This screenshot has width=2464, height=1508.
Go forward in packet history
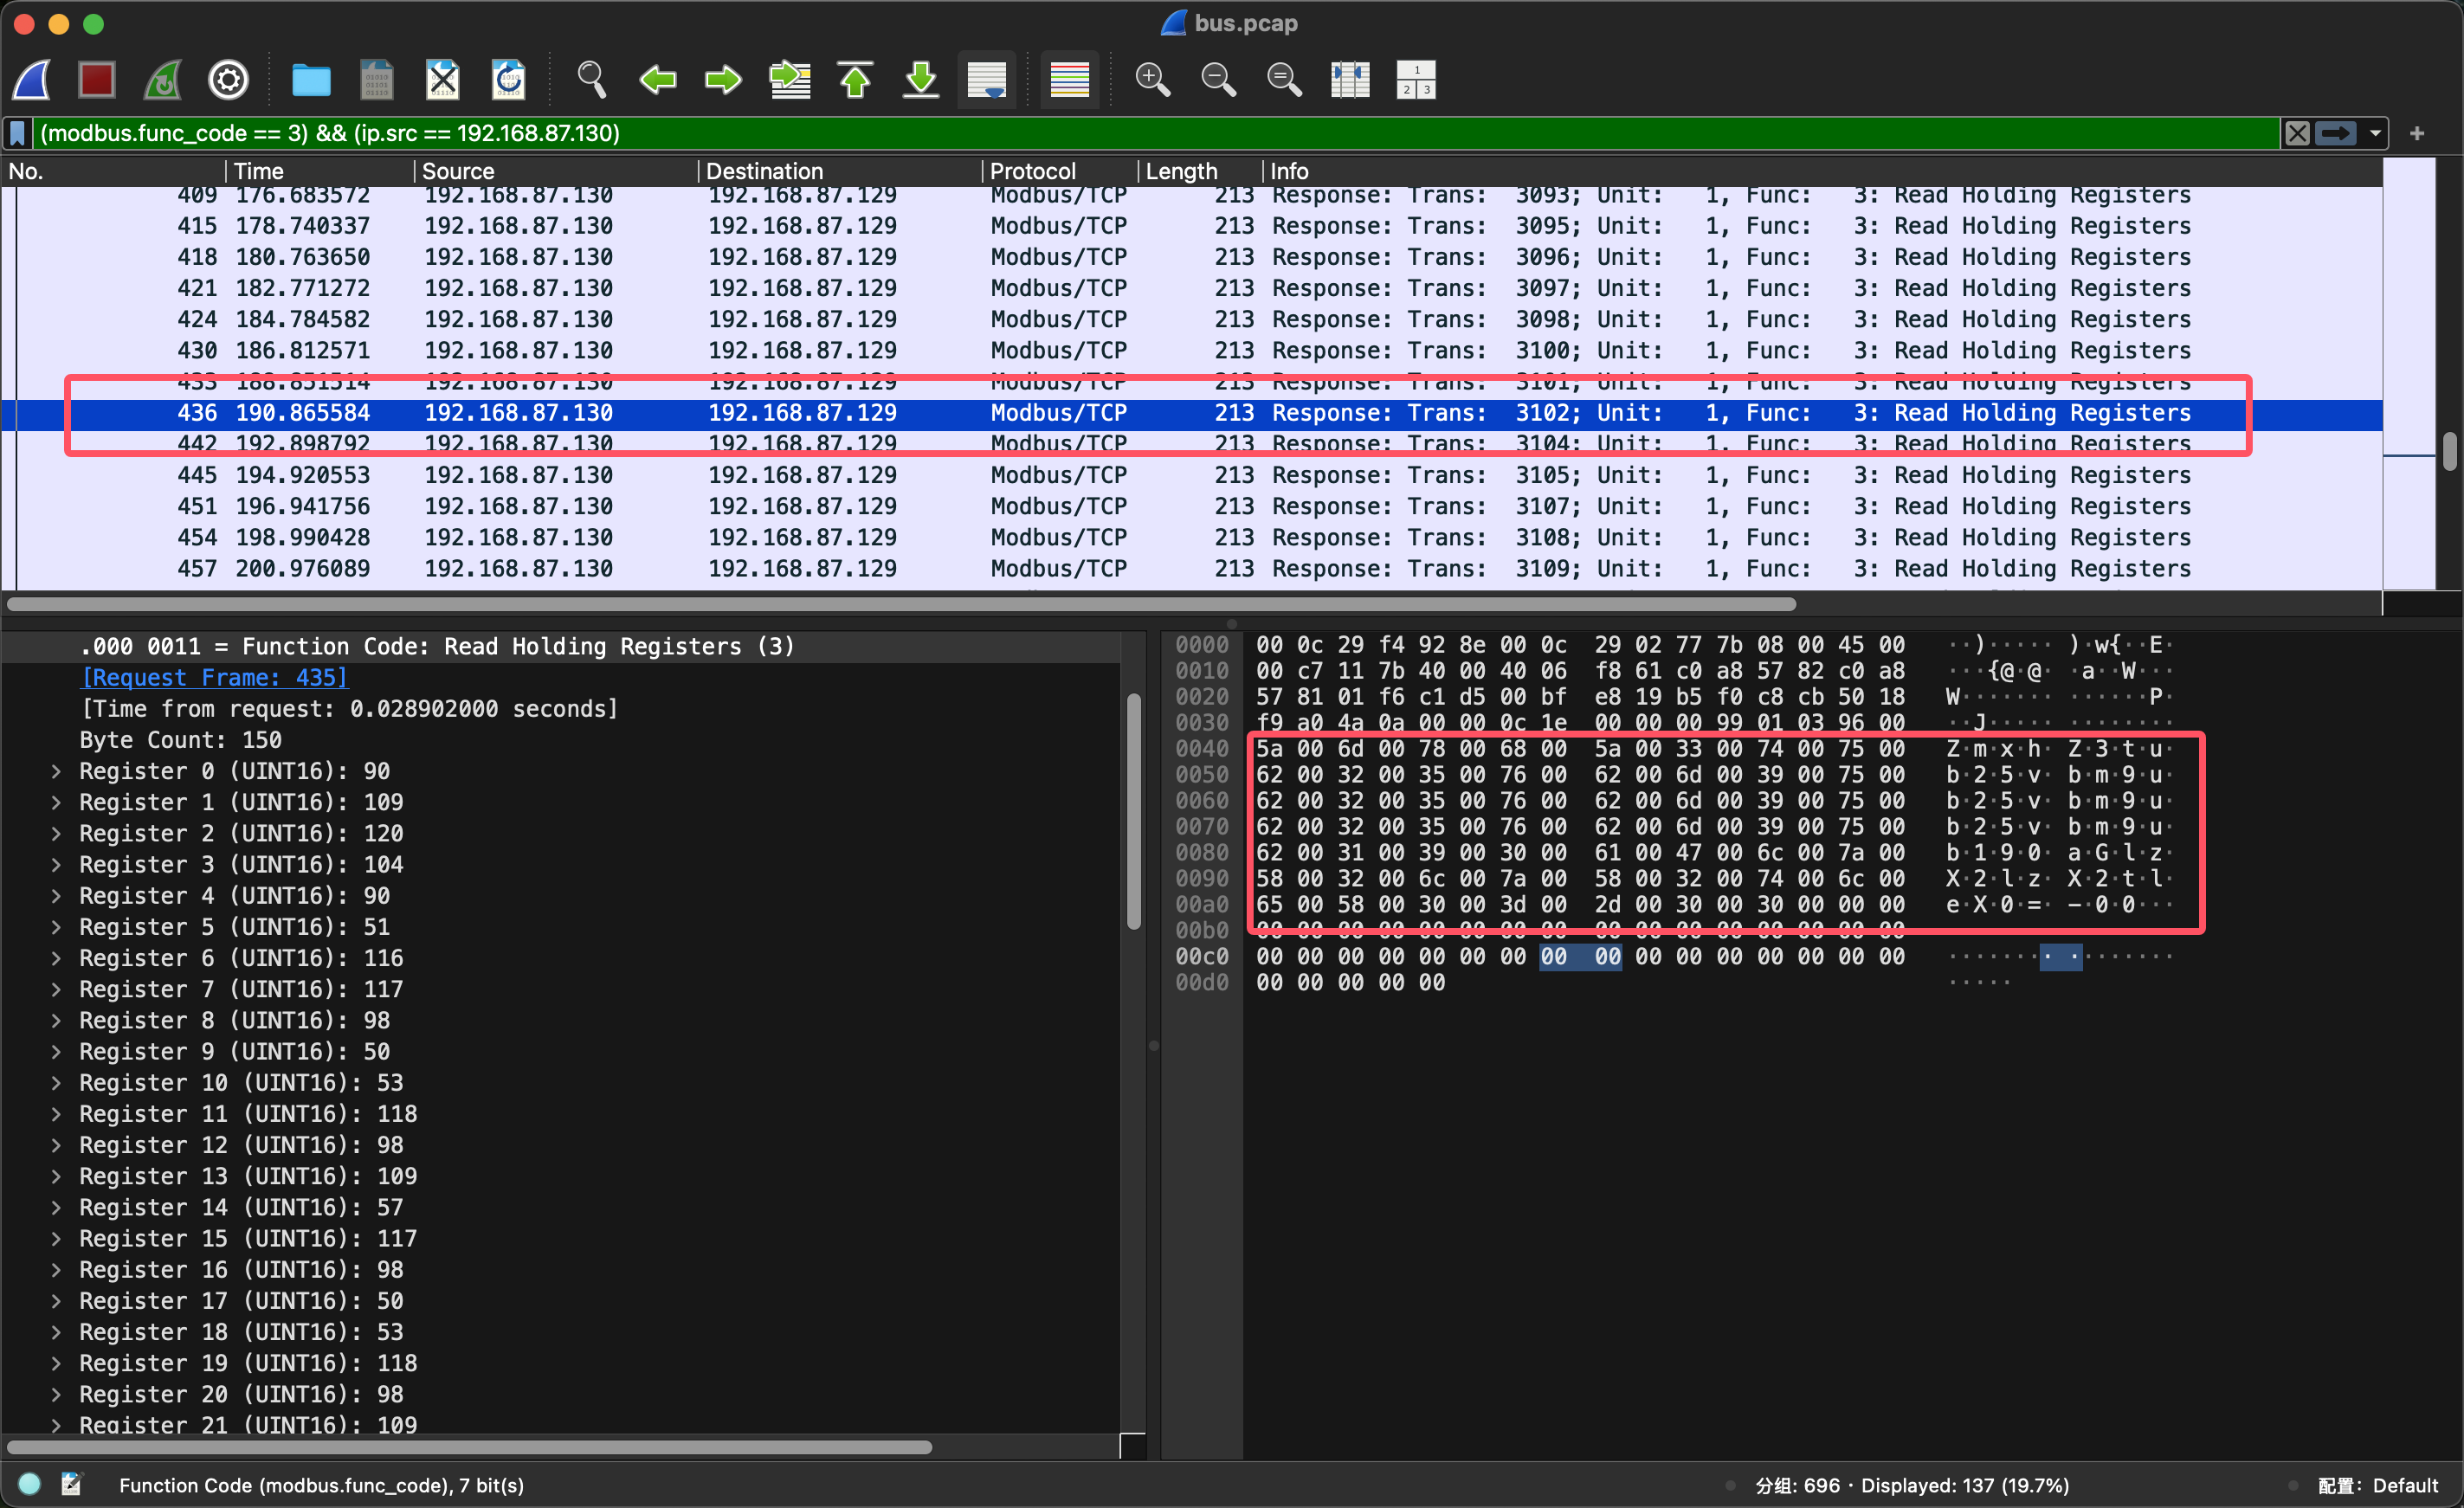click(723, 80)
